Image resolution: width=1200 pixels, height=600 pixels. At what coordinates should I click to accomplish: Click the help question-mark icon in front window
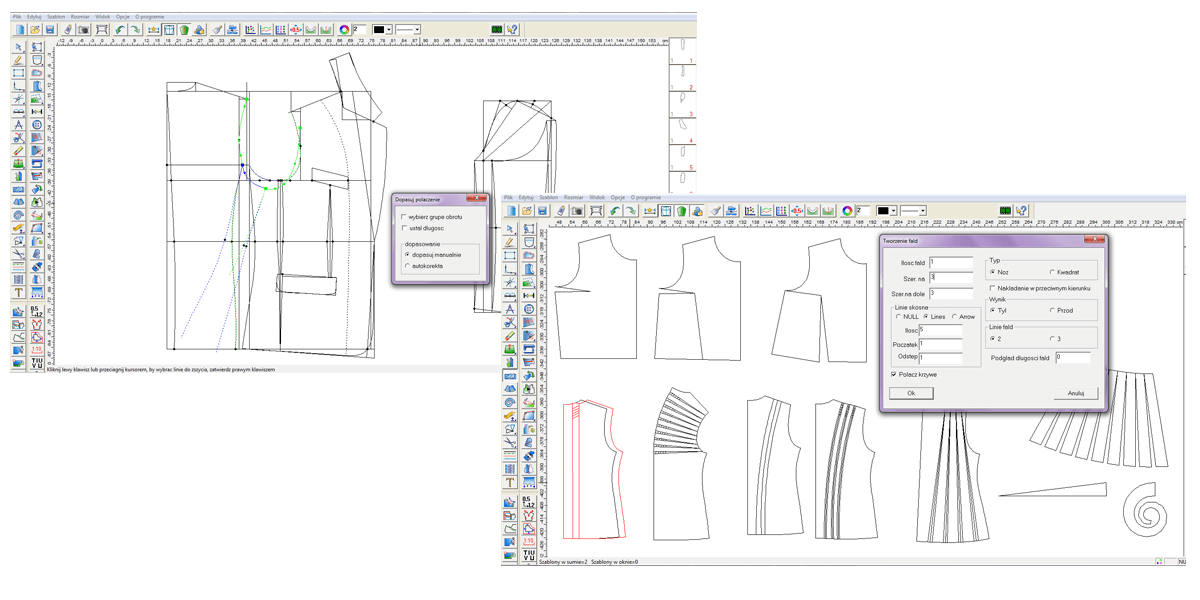[1021, 211]
